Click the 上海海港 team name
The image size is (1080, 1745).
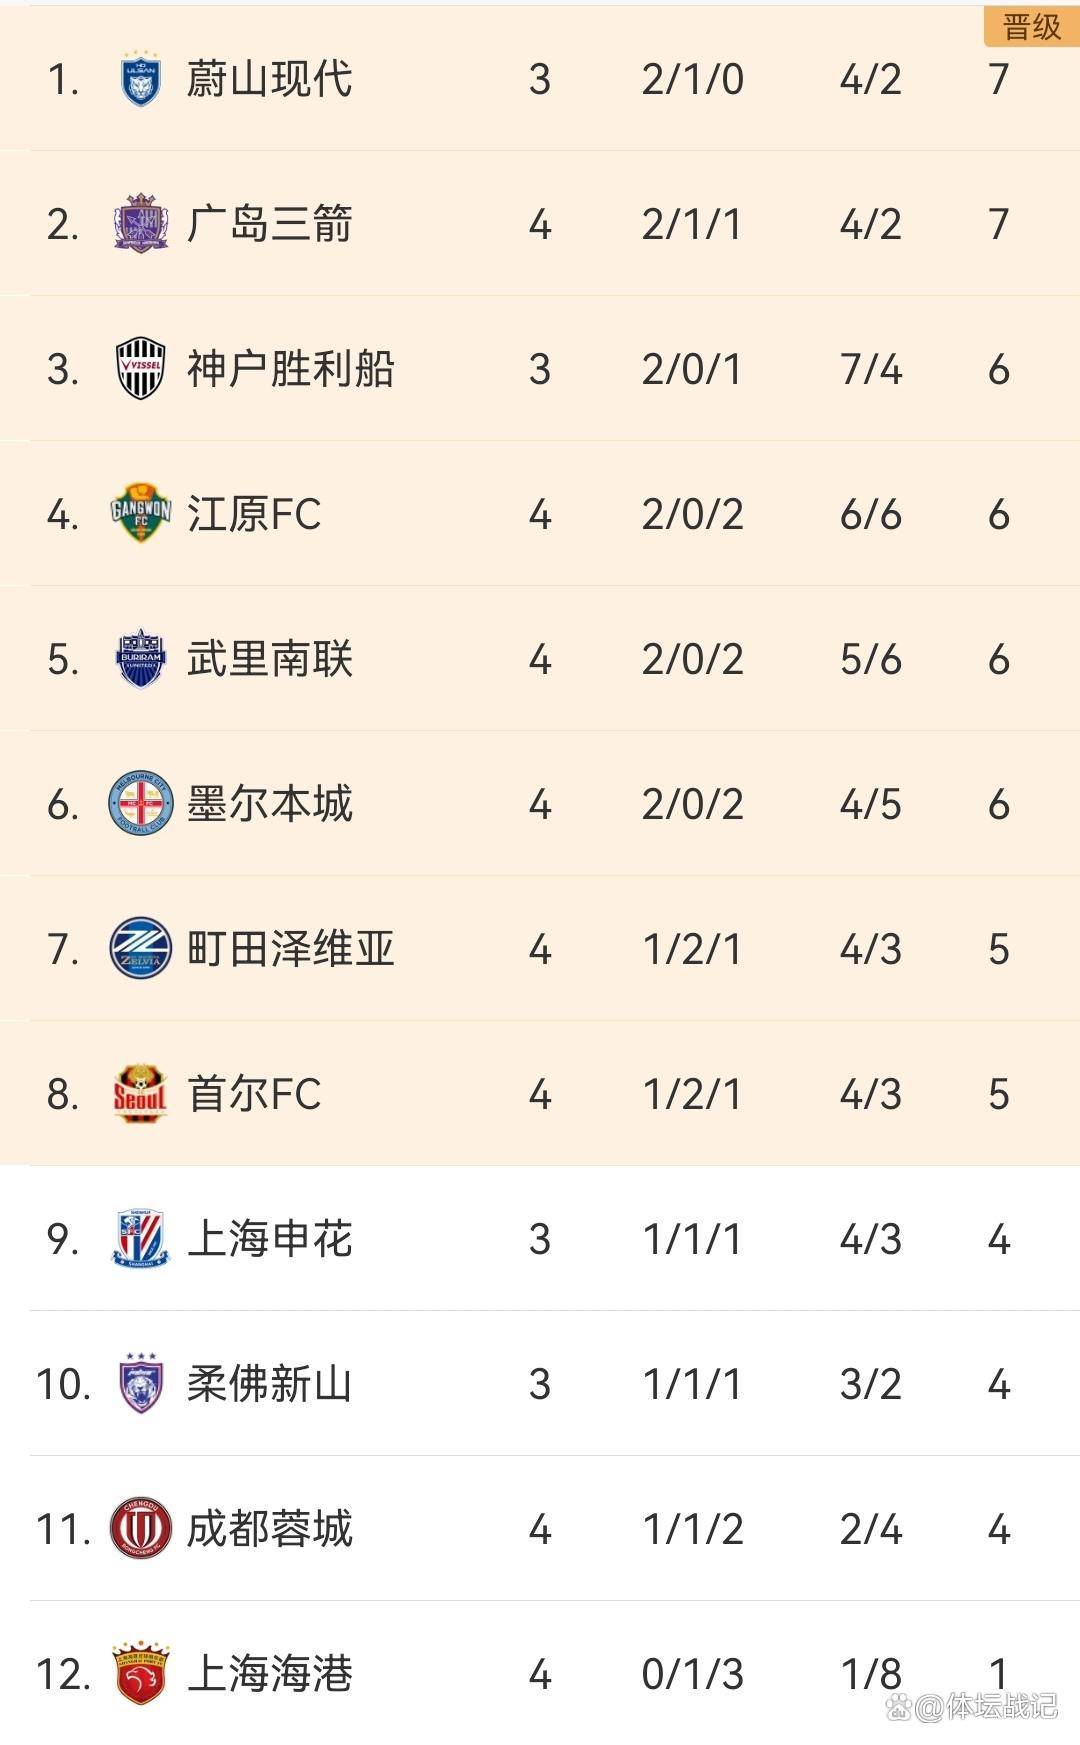[269, 1674]
